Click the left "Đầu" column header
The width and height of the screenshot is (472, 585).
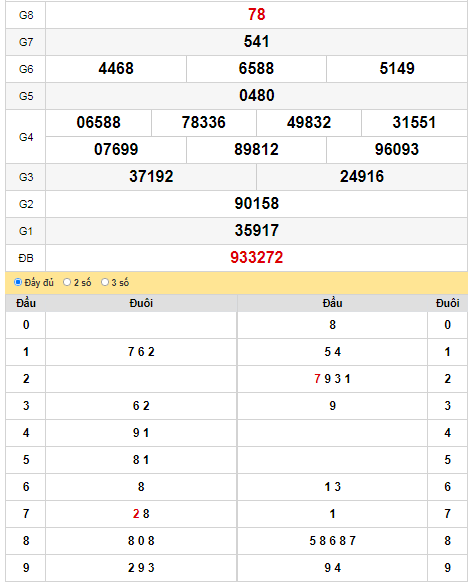26,303
